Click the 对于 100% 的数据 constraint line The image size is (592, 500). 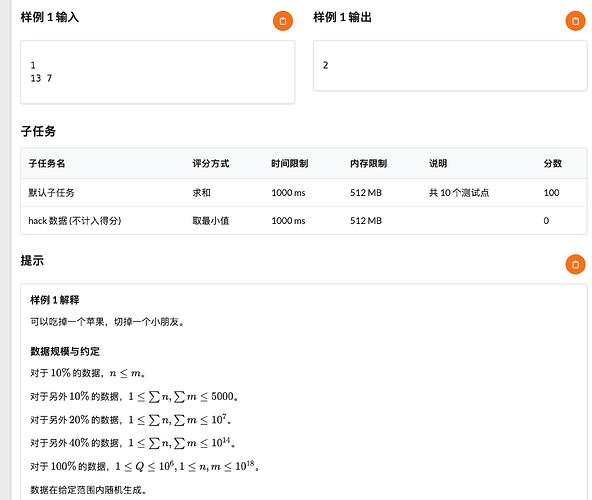pyautogui.click(x=144, y=466)
